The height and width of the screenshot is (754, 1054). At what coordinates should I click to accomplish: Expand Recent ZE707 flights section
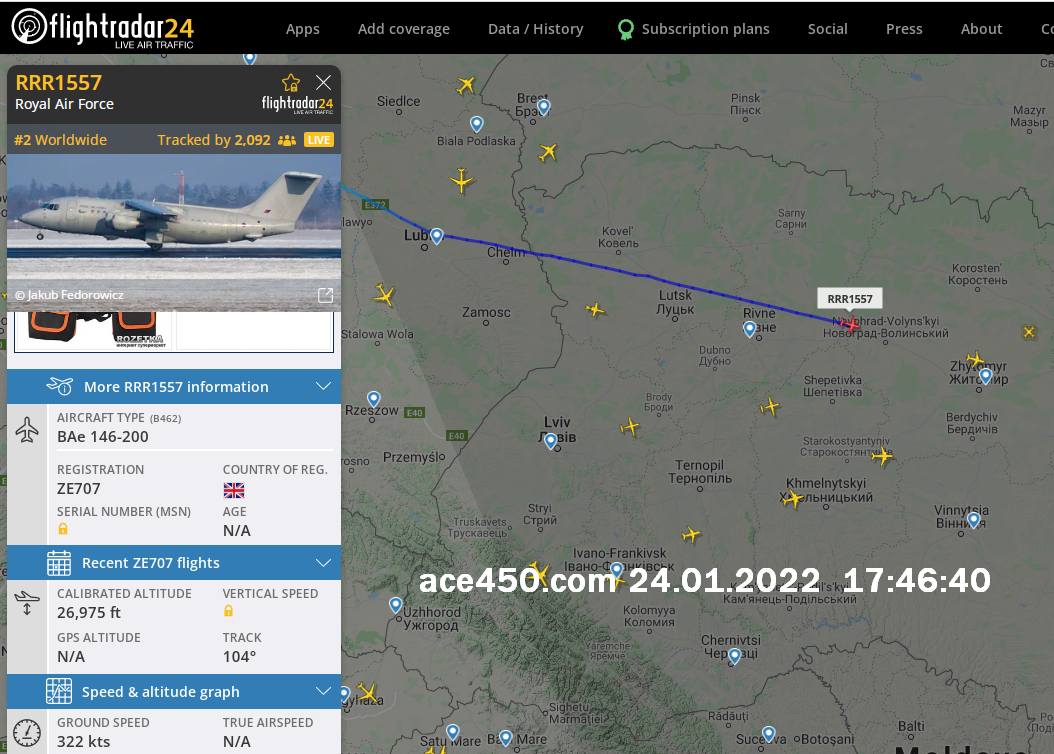click(174, 562)
